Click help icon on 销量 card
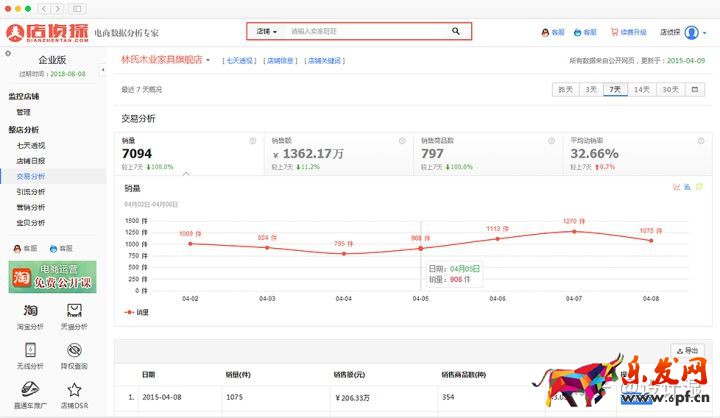Image resolution: width=720 pixels, height=418 pixels. click(x=253, y=141)
